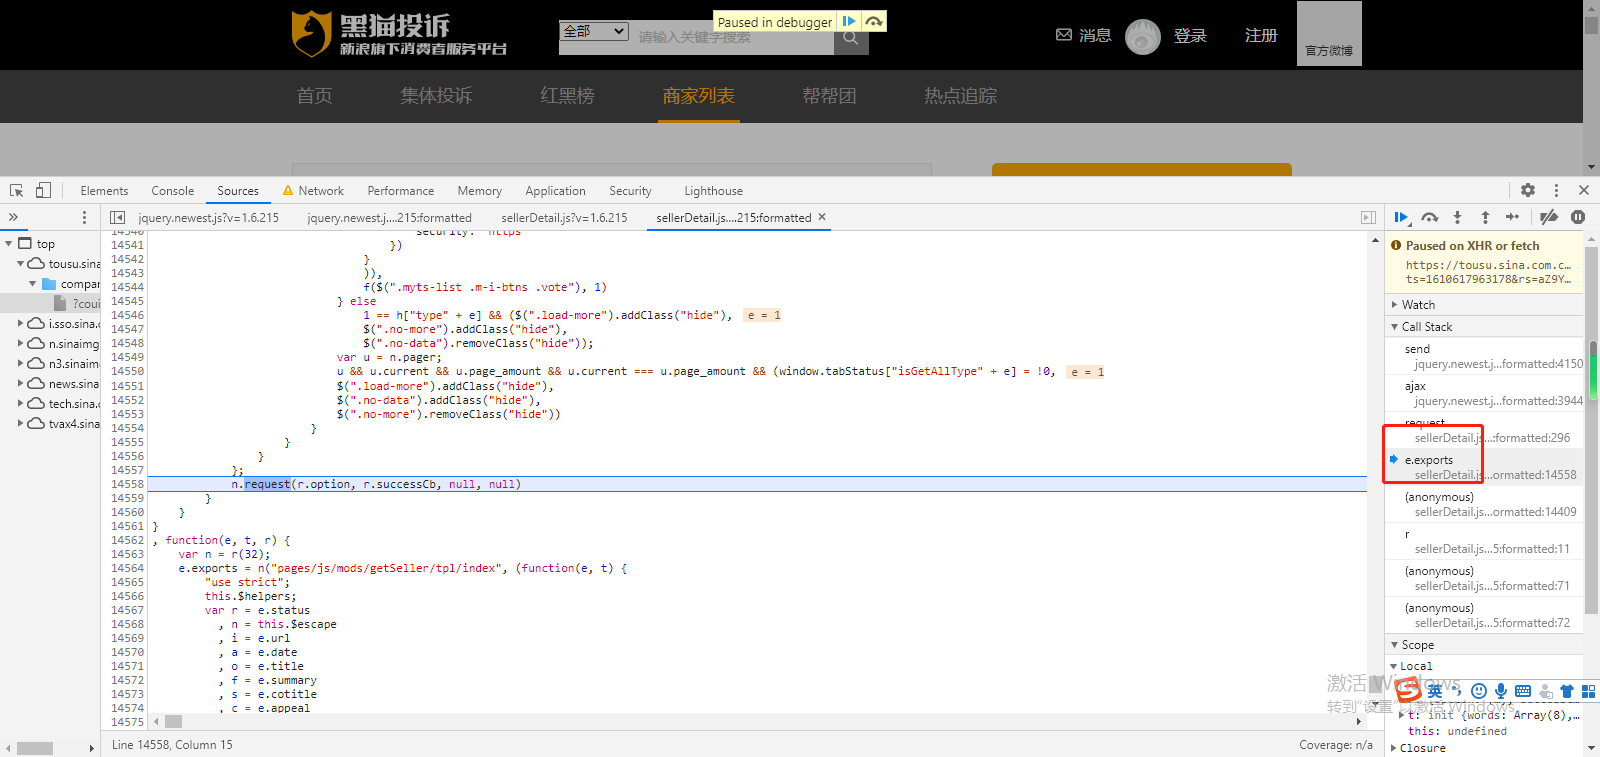
Task: Collapse tousu.sina domain node
Action: coord(20,264)
